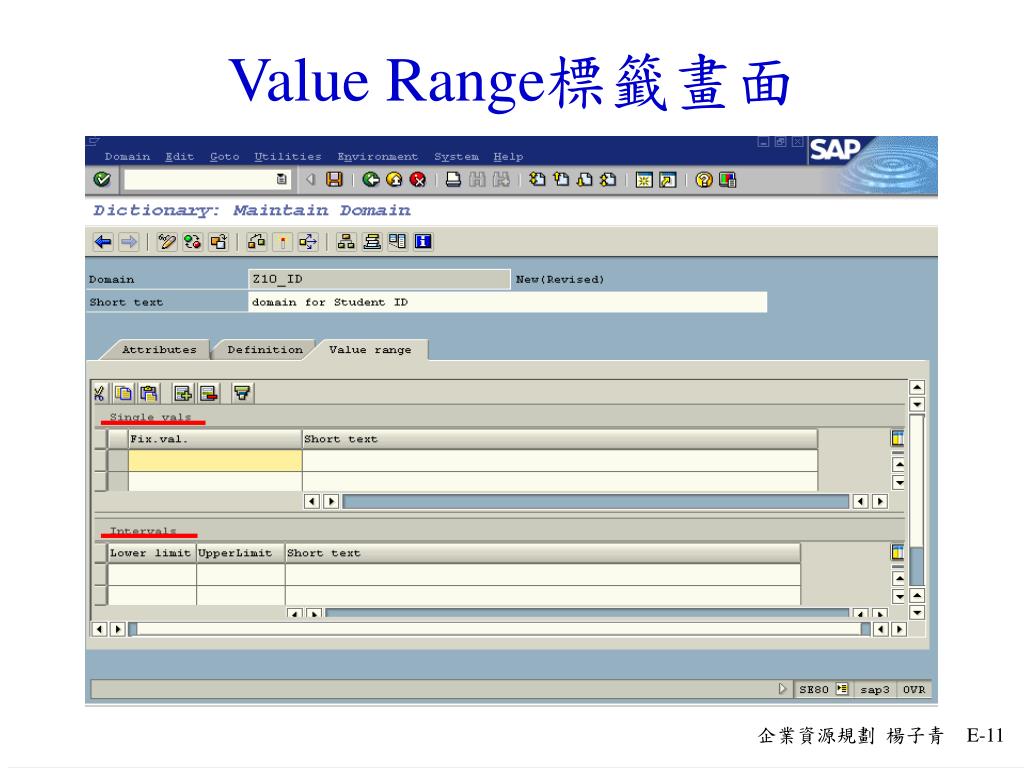1024x768 pixels.
Task: Click the Generate shortcut icon
Action: [667, 180]
